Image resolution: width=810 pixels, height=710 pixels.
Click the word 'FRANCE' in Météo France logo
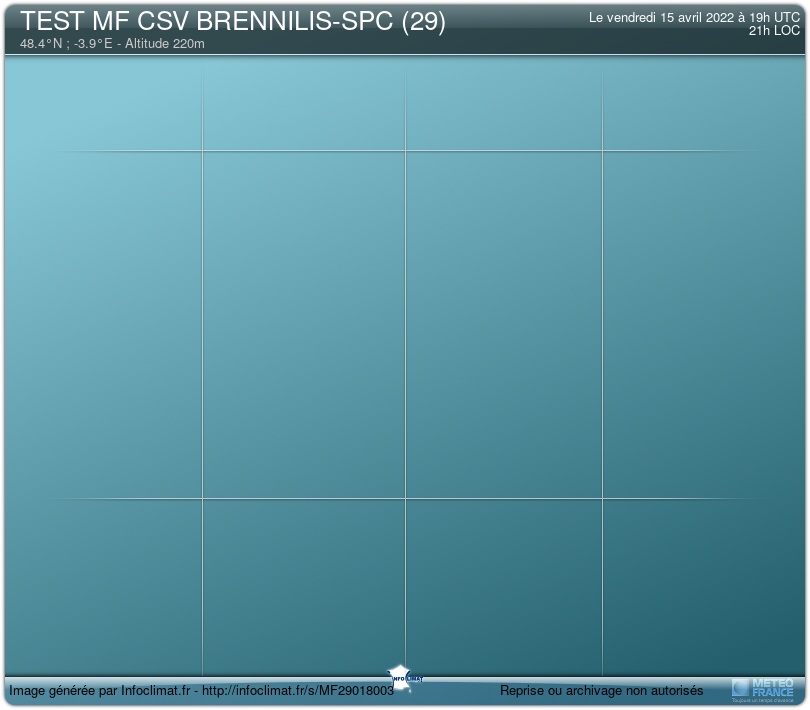point(772,692)
